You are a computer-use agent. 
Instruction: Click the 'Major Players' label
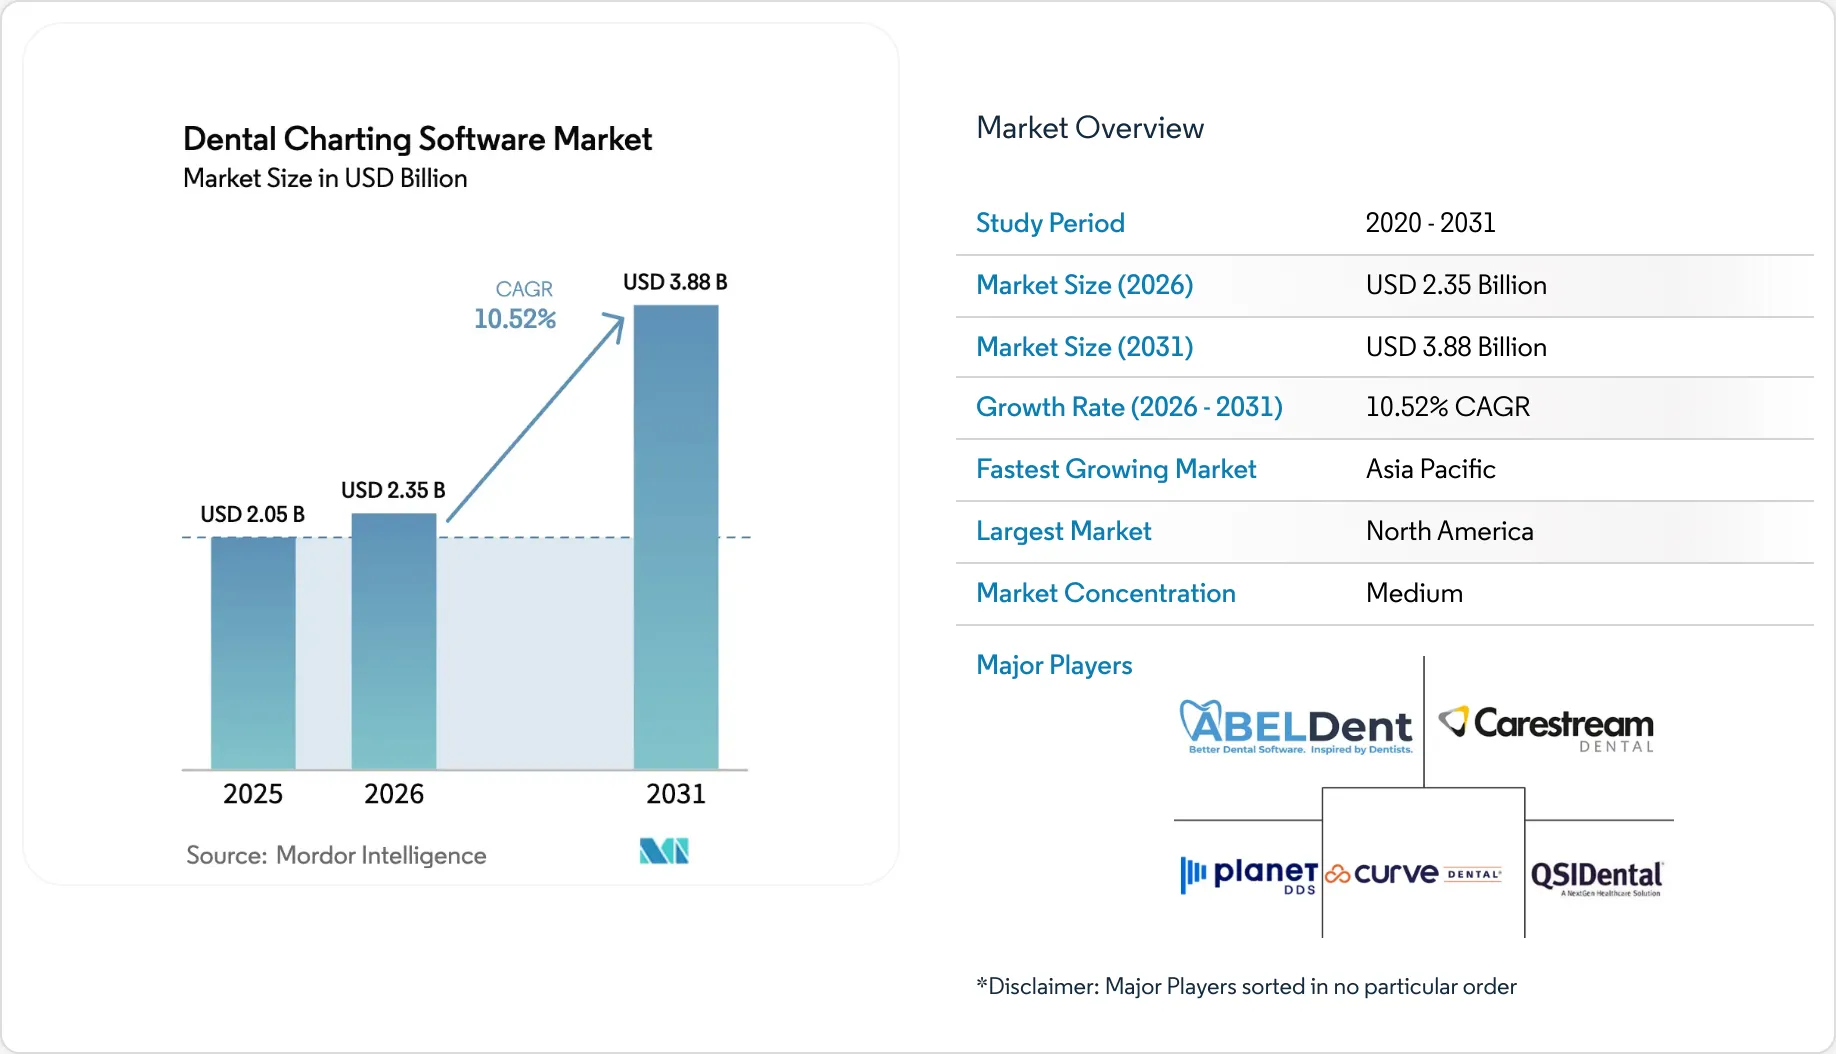coord(1054,665)
